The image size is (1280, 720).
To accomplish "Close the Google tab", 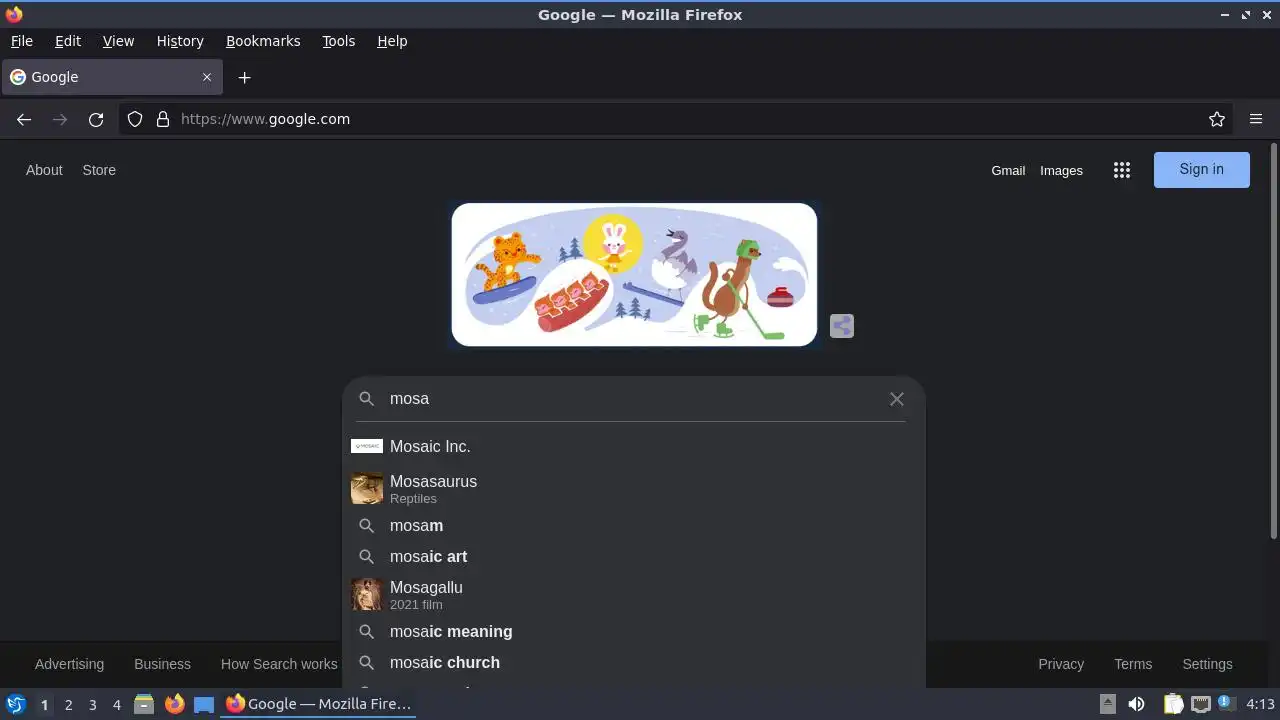I will tap(207, 77).
